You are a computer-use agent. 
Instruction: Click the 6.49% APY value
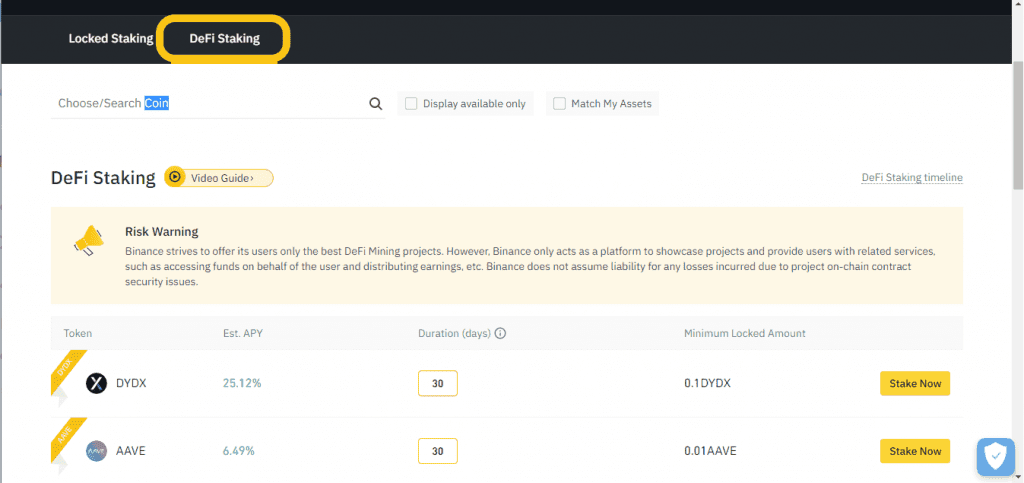(x=238, y=451)
